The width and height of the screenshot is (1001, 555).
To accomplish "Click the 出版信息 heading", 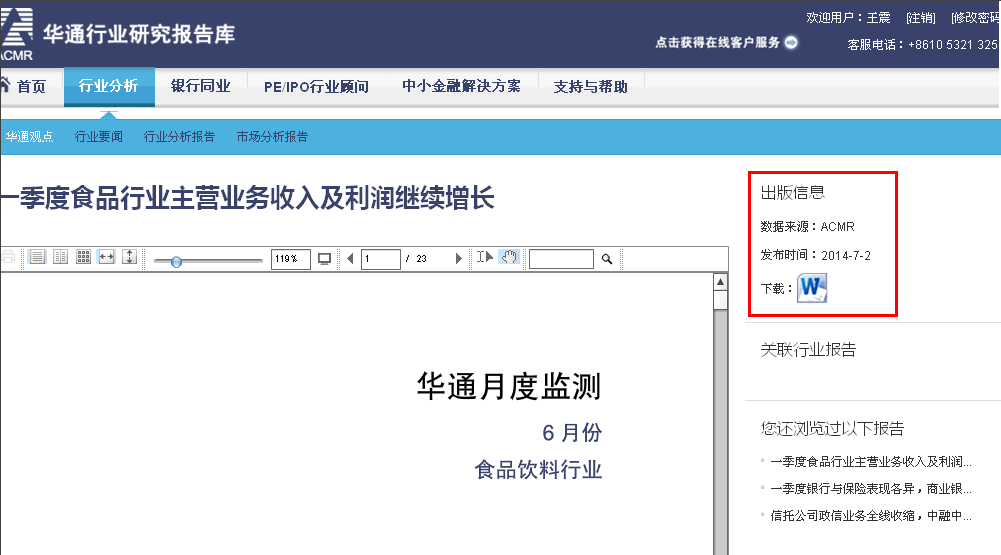I will (792, 193).
